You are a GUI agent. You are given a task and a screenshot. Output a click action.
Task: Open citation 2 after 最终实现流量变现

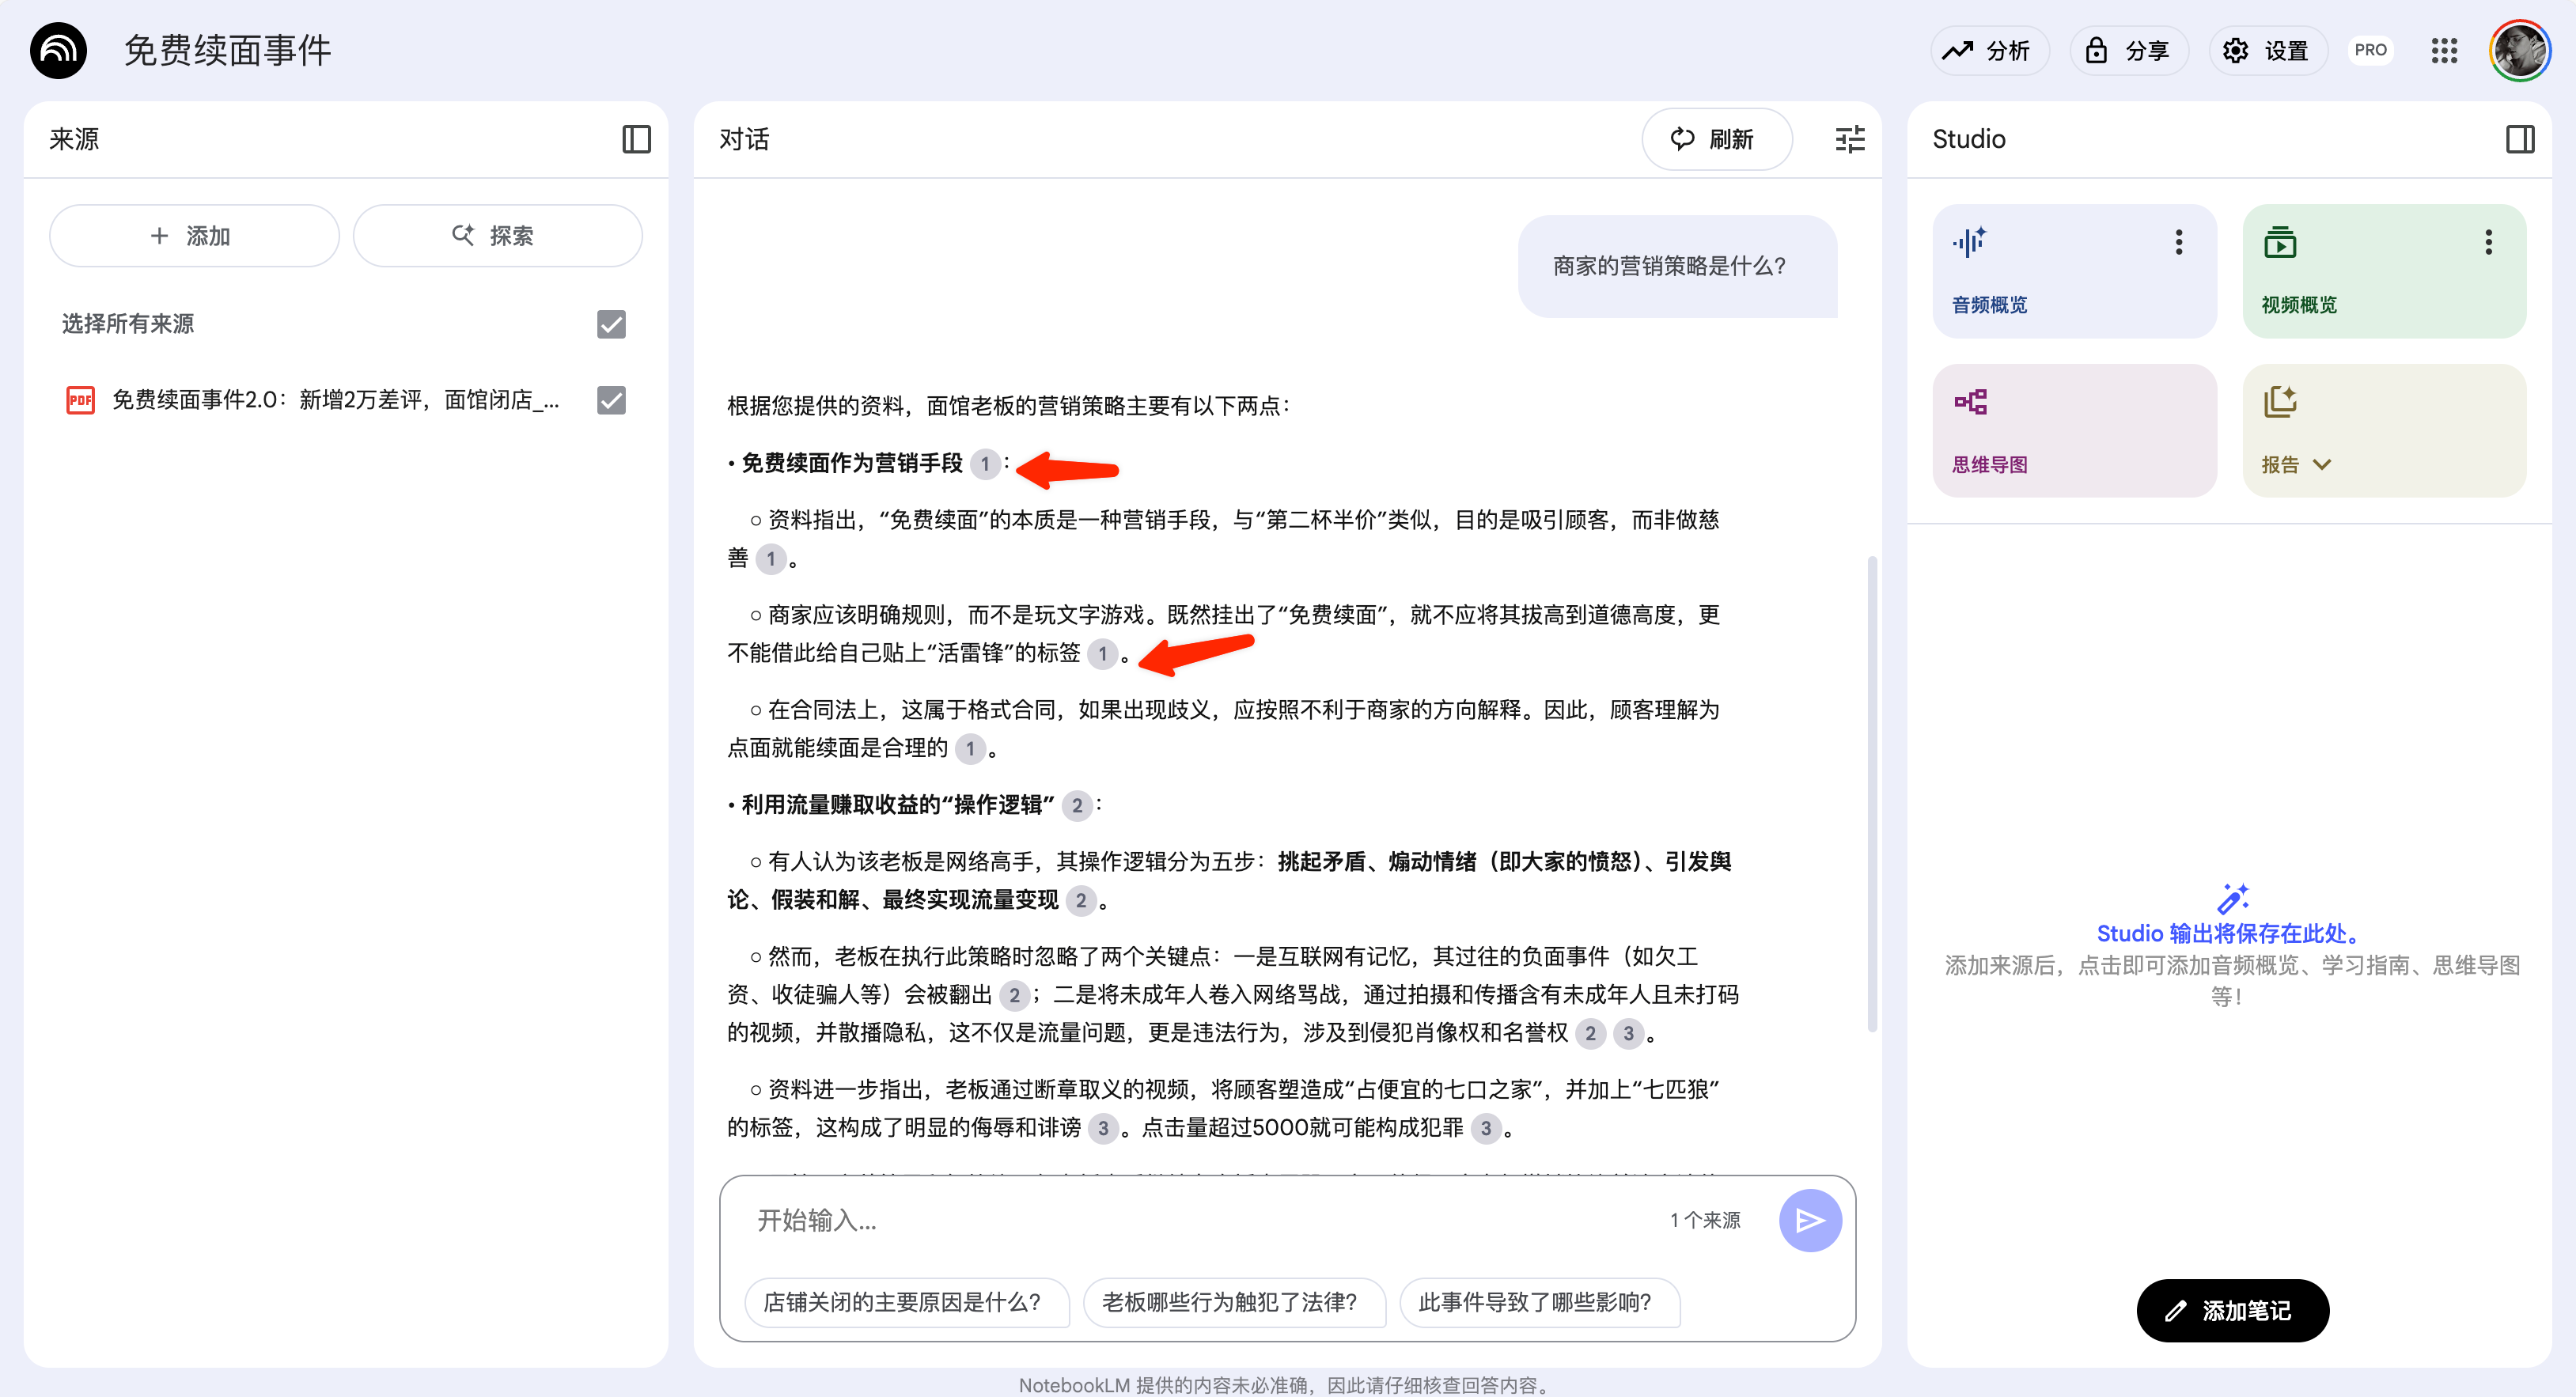coord(1081,901)
